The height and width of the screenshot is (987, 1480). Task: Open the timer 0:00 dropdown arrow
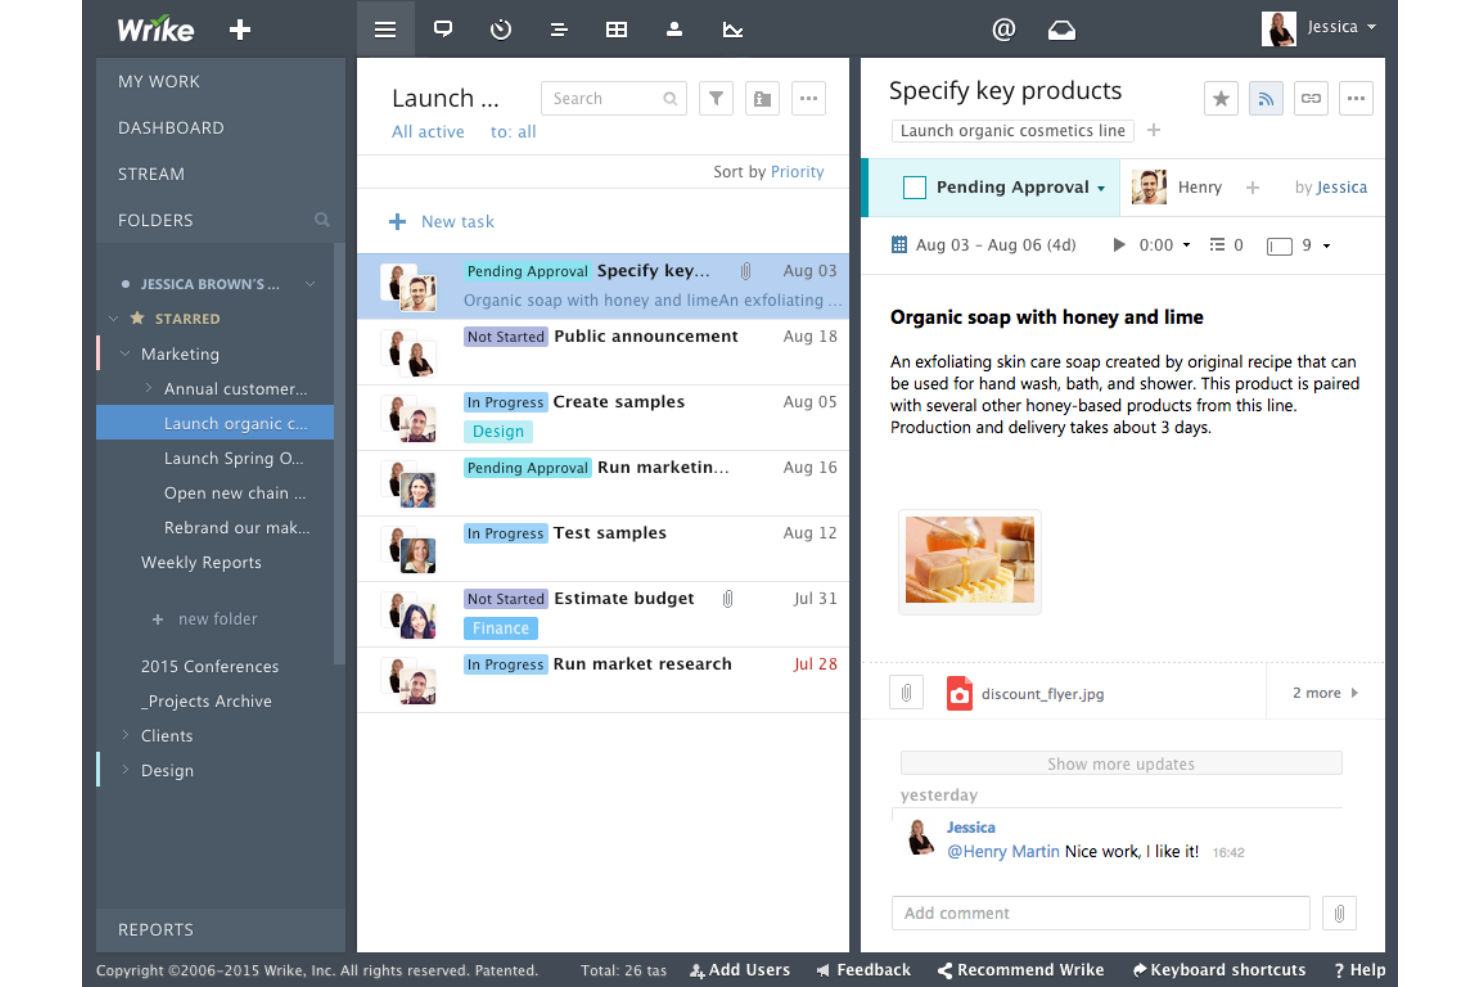pyautogui.click(x=1187, y=245)
